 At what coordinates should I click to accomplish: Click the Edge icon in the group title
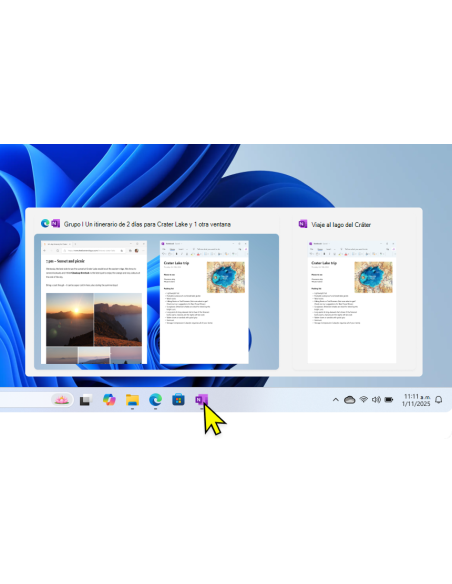coord(45,223)
